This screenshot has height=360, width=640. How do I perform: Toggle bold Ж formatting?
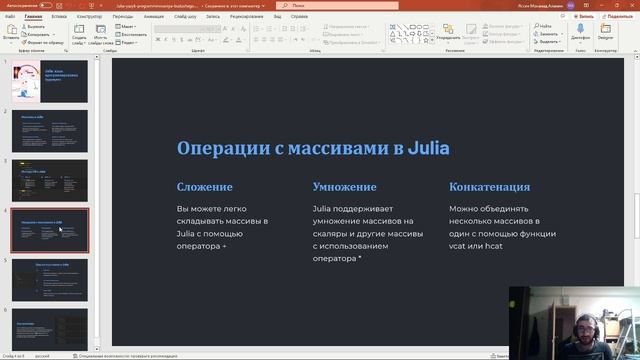[x=158, y=40]
